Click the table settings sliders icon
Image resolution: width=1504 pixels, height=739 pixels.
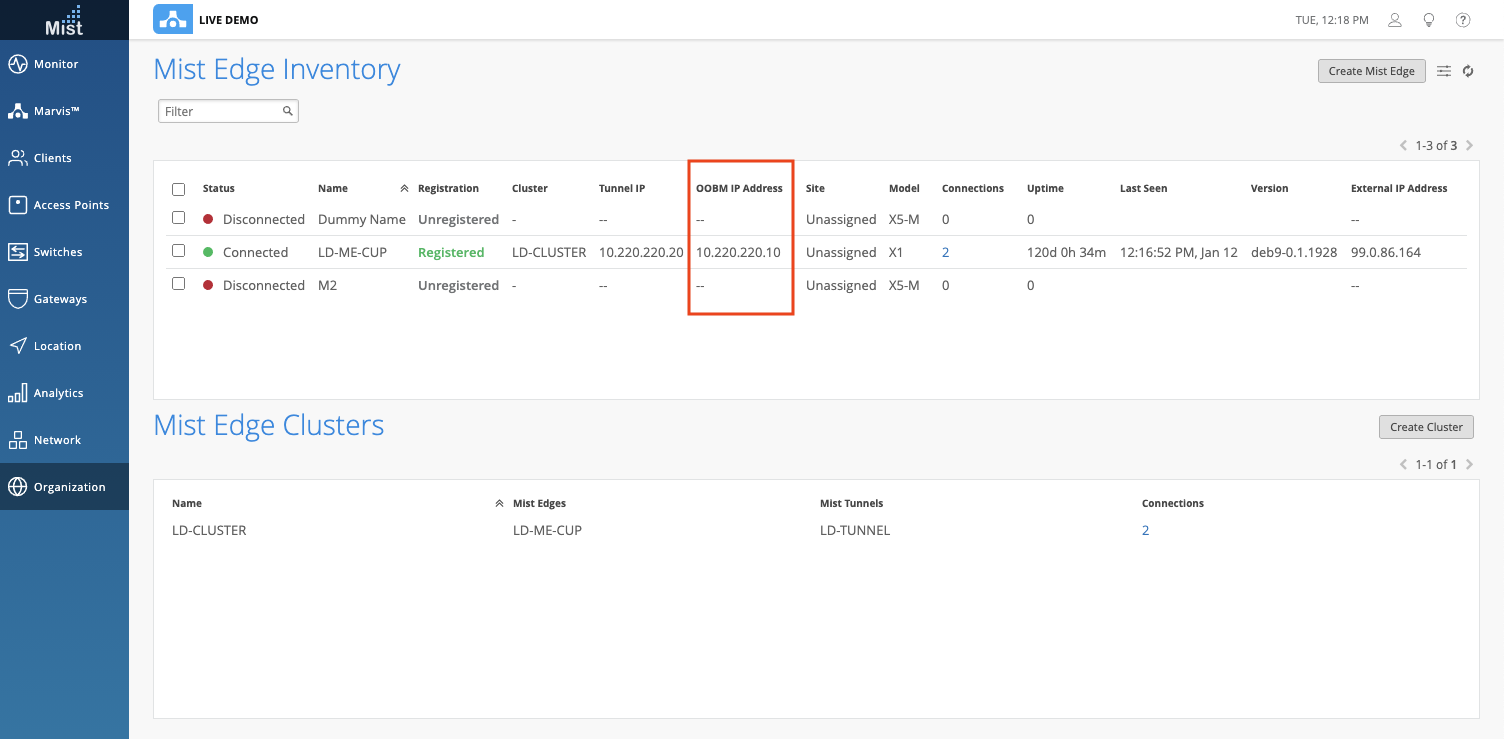point(1444,71)
